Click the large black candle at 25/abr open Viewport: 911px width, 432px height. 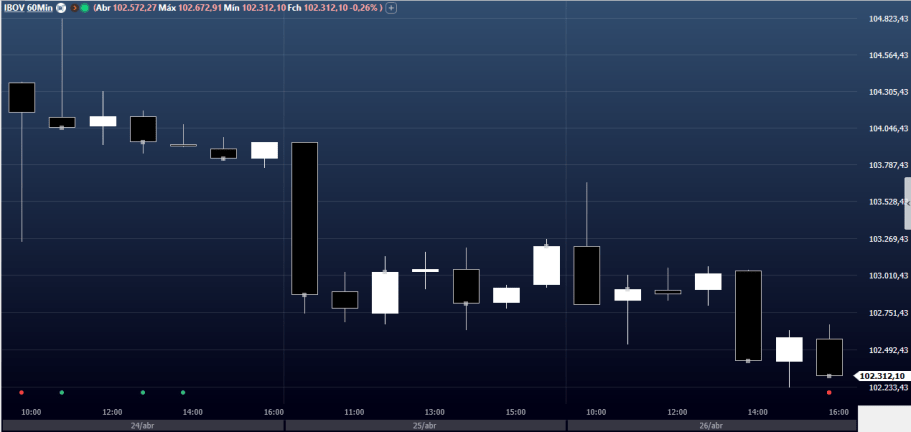(304, 218)
